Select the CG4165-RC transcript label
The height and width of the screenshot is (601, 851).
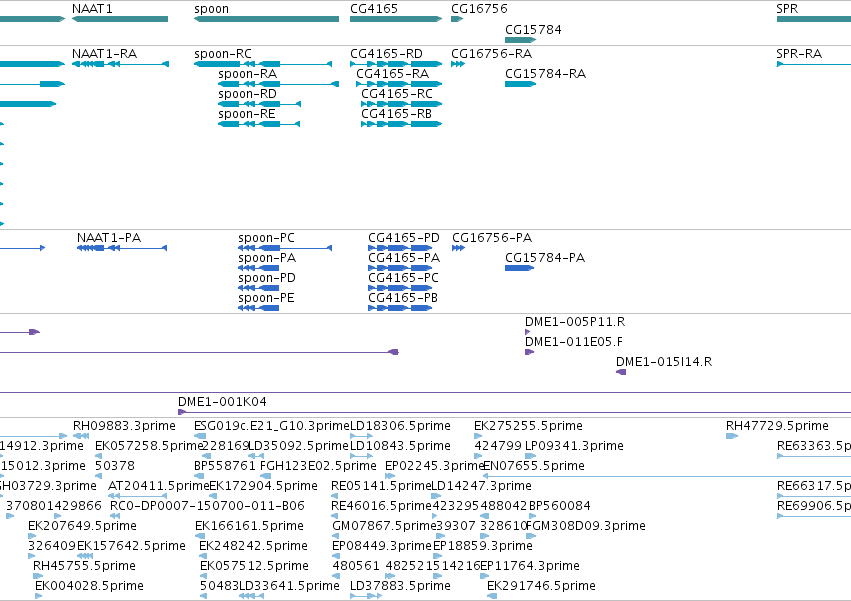point(397,94)
